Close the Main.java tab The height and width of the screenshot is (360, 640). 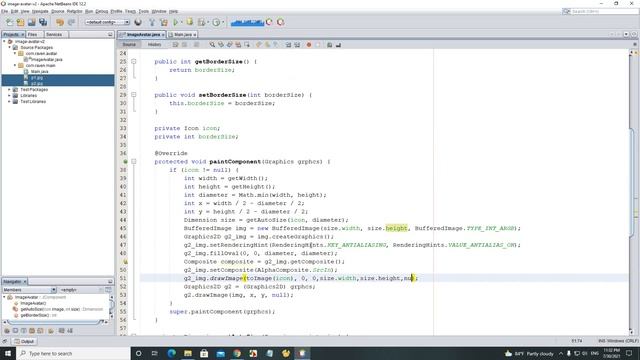pyautogui.click(x=195, y=35)
